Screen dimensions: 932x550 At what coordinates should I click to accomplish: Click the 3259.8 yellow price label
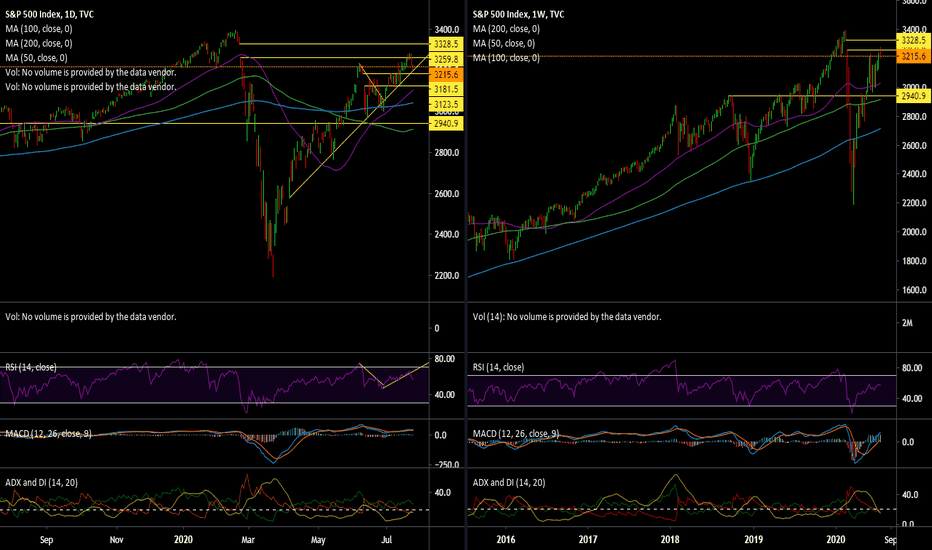446,59
